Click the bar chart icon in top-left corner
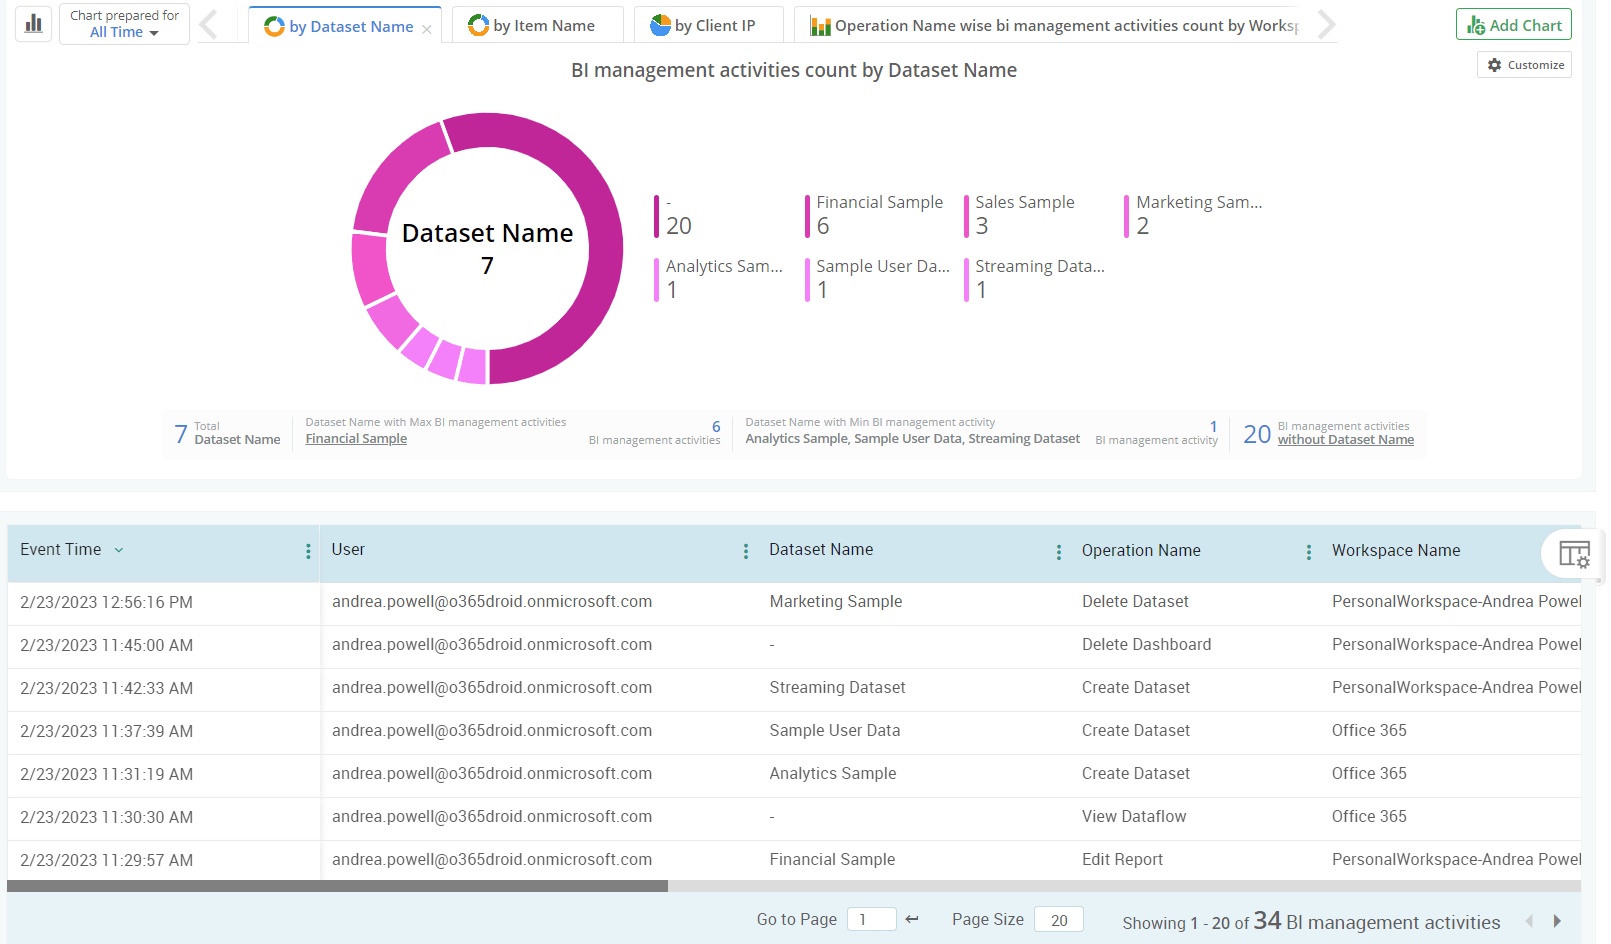The image size is (1611, 944). click(x=33, y=23)
